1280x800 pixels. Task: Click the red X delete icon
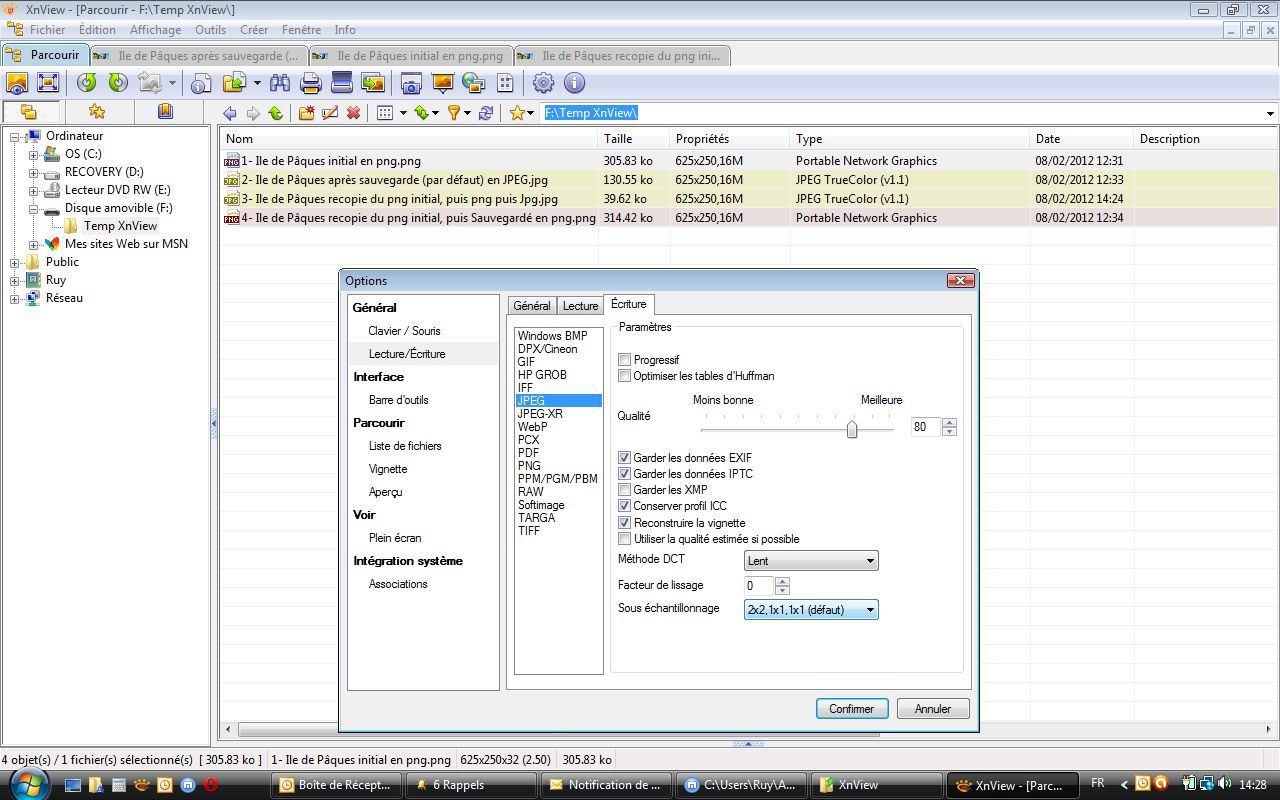tap(353, 113)
